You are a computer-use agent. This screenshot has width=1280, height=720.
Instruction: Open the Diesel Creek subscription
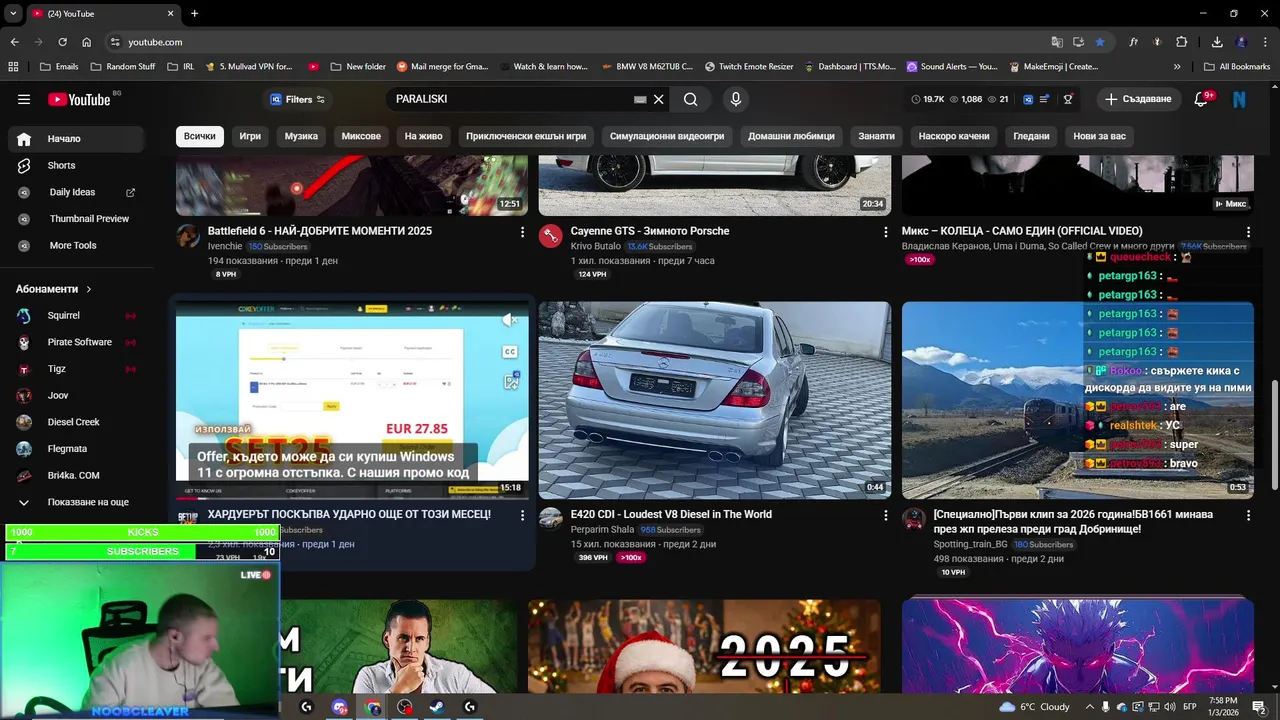tap(76, 422)
